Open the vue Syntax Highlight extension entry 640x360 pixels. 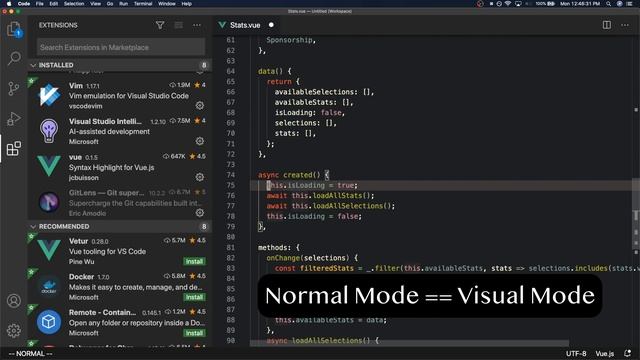[121, 167]
